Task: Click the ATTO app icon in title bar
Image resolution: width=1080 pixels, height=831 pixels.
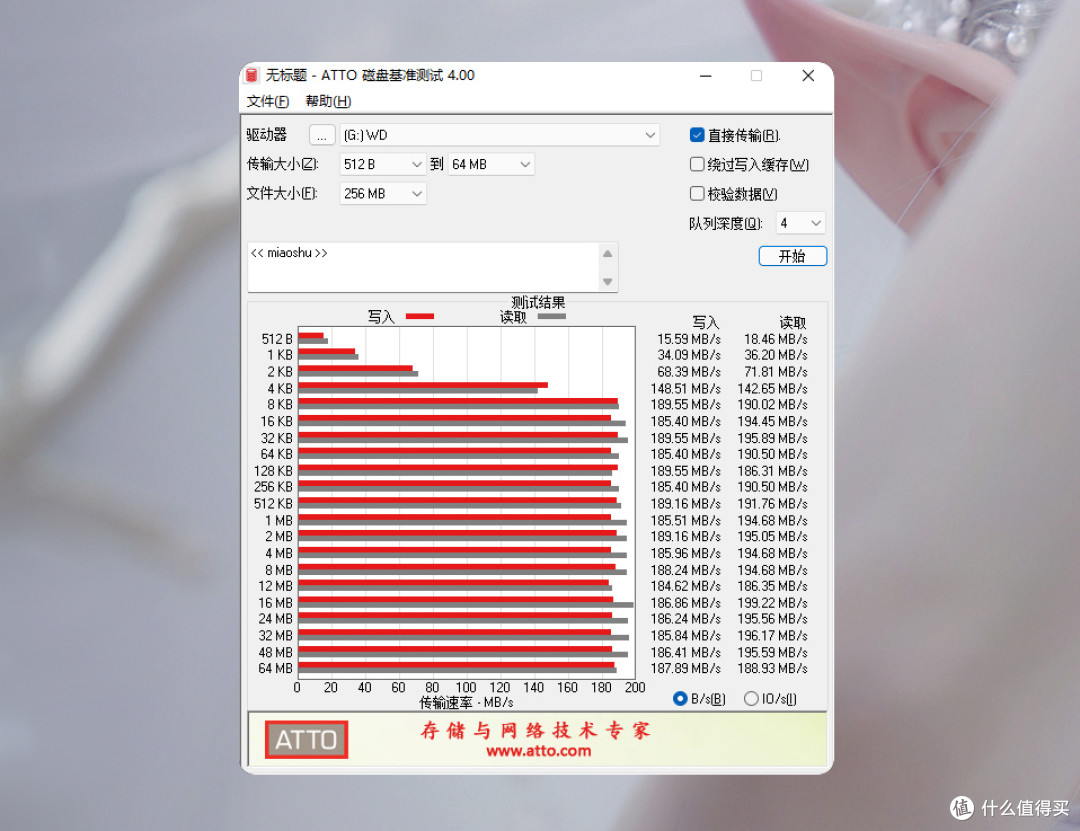Action: coord(252,75)
